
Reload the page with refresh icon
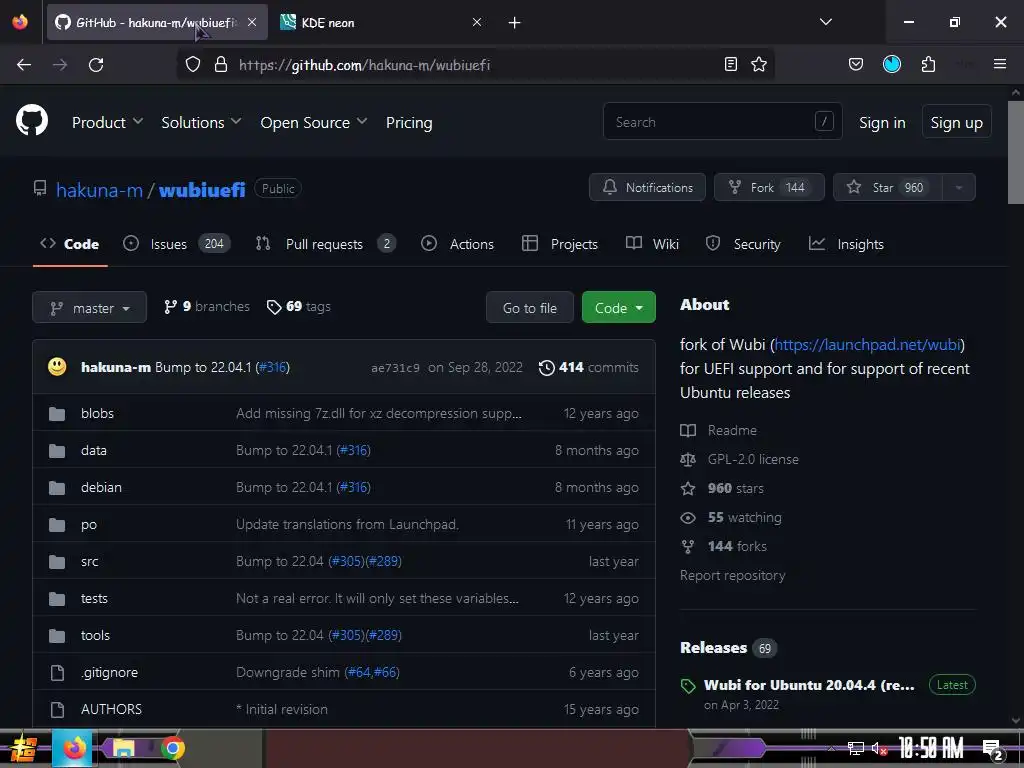[x=96, y=65]
